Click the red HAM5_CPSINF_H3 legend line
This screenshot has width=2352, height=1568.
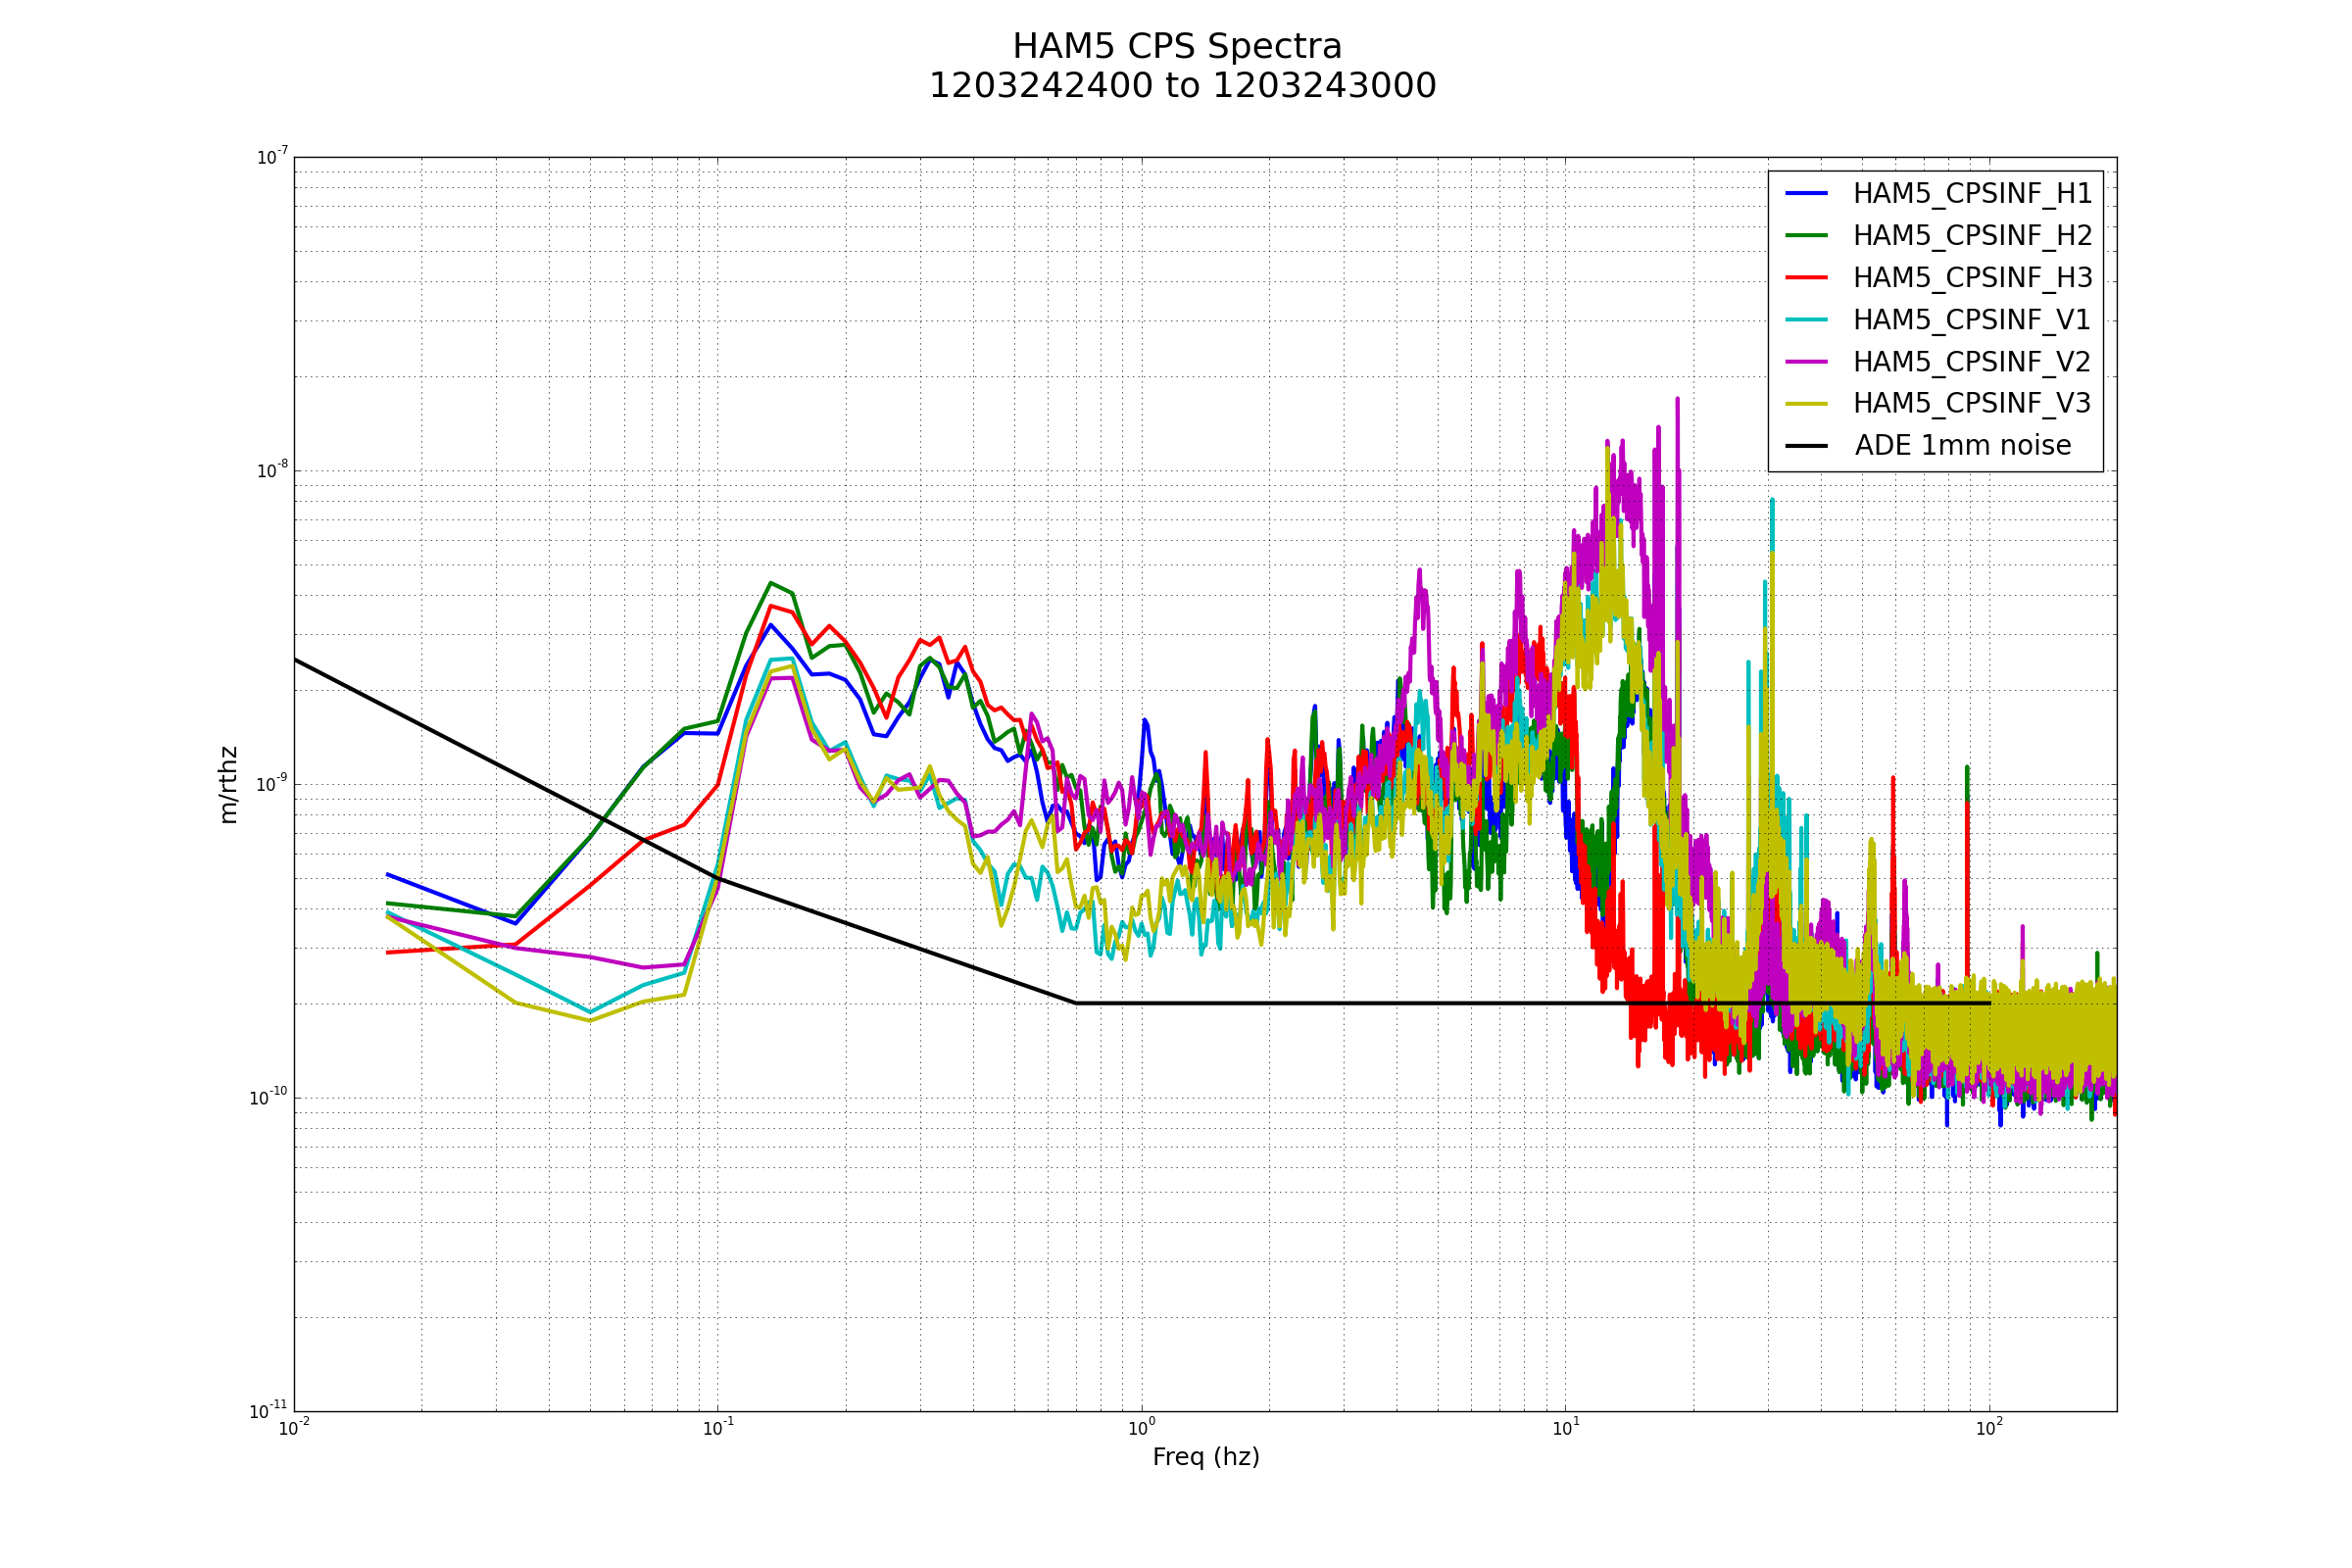point(1806,277)
